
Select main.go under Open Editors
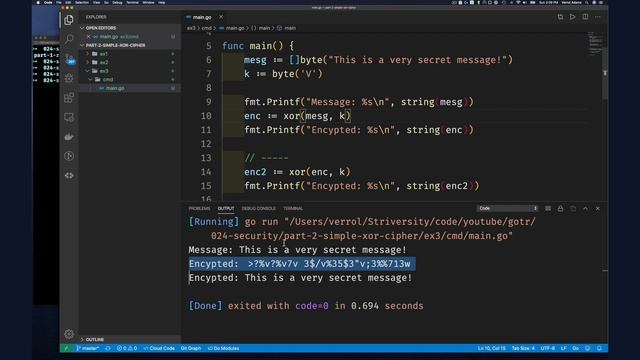pyautogui.click(x=130, y=36)
